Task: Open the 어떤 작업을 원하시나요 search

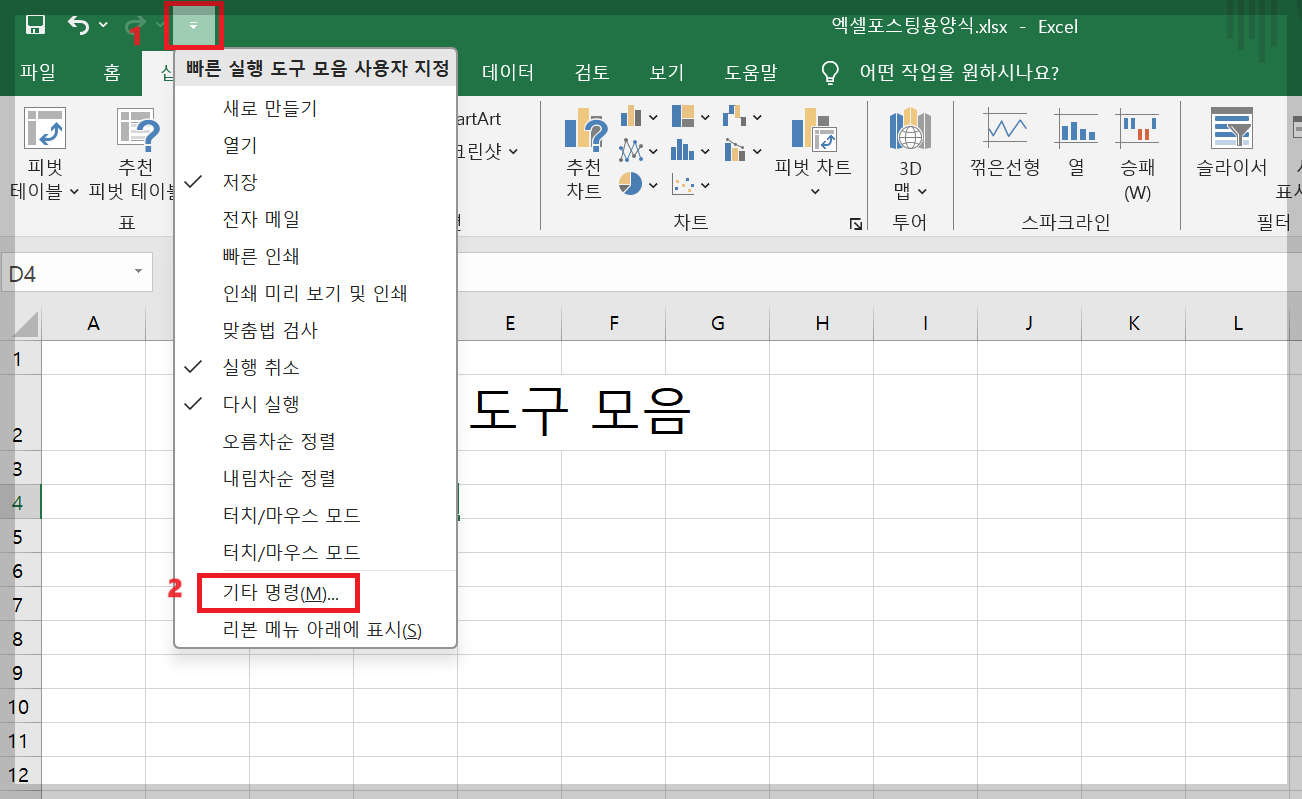Action: (955, 72)
